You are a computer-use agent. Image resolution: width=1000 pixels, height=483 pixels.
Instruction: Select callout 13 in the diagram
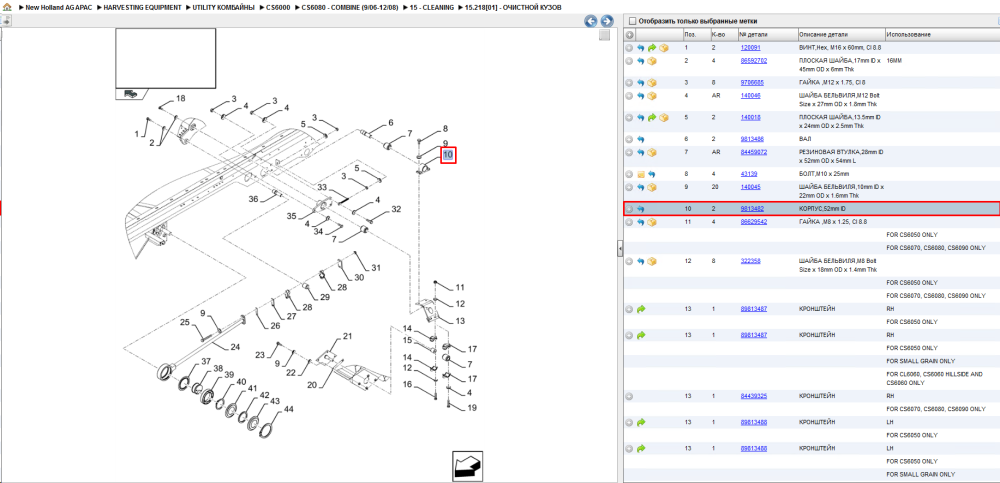[460, 320]
